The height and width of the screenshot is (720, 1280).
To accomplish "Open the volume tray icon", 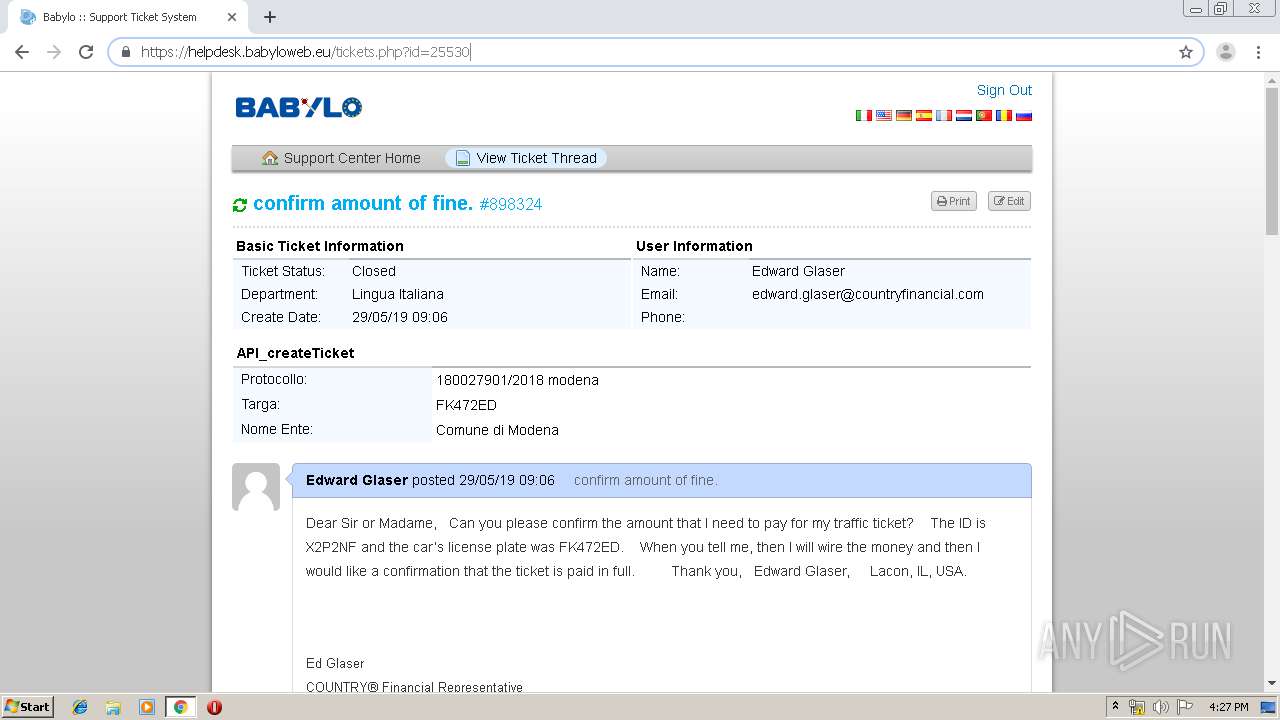I will click(1161, 707).
